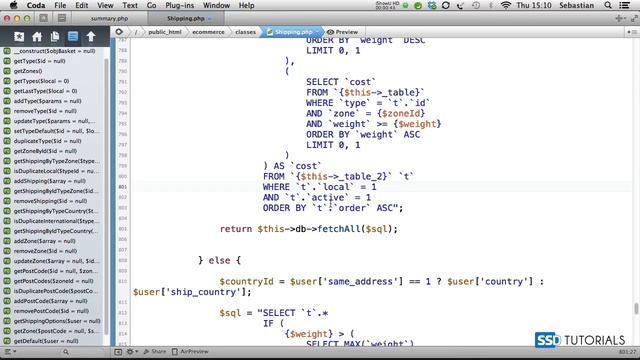The height and width of the screenshot is (360, 640).
Task: Open the Coda application menu
Action: pyautogui.click(x=36, y=5)
